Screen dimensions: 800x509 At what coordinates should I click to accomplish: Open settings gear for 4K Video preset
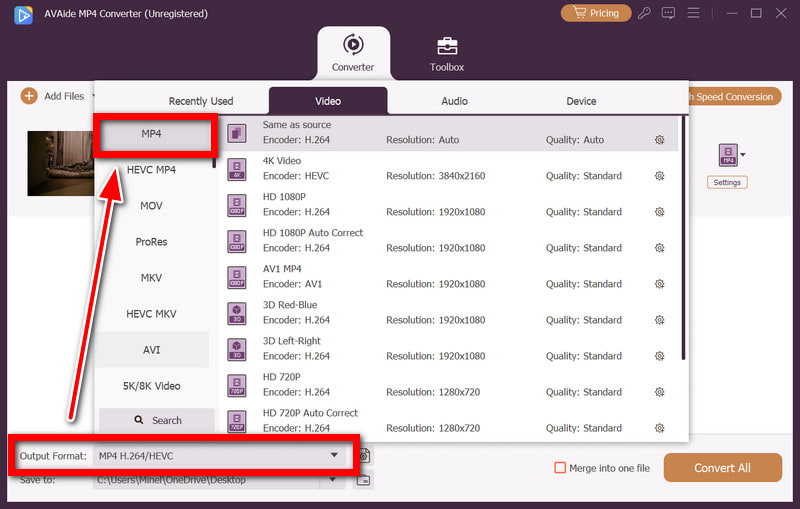[x=660, y=176]
